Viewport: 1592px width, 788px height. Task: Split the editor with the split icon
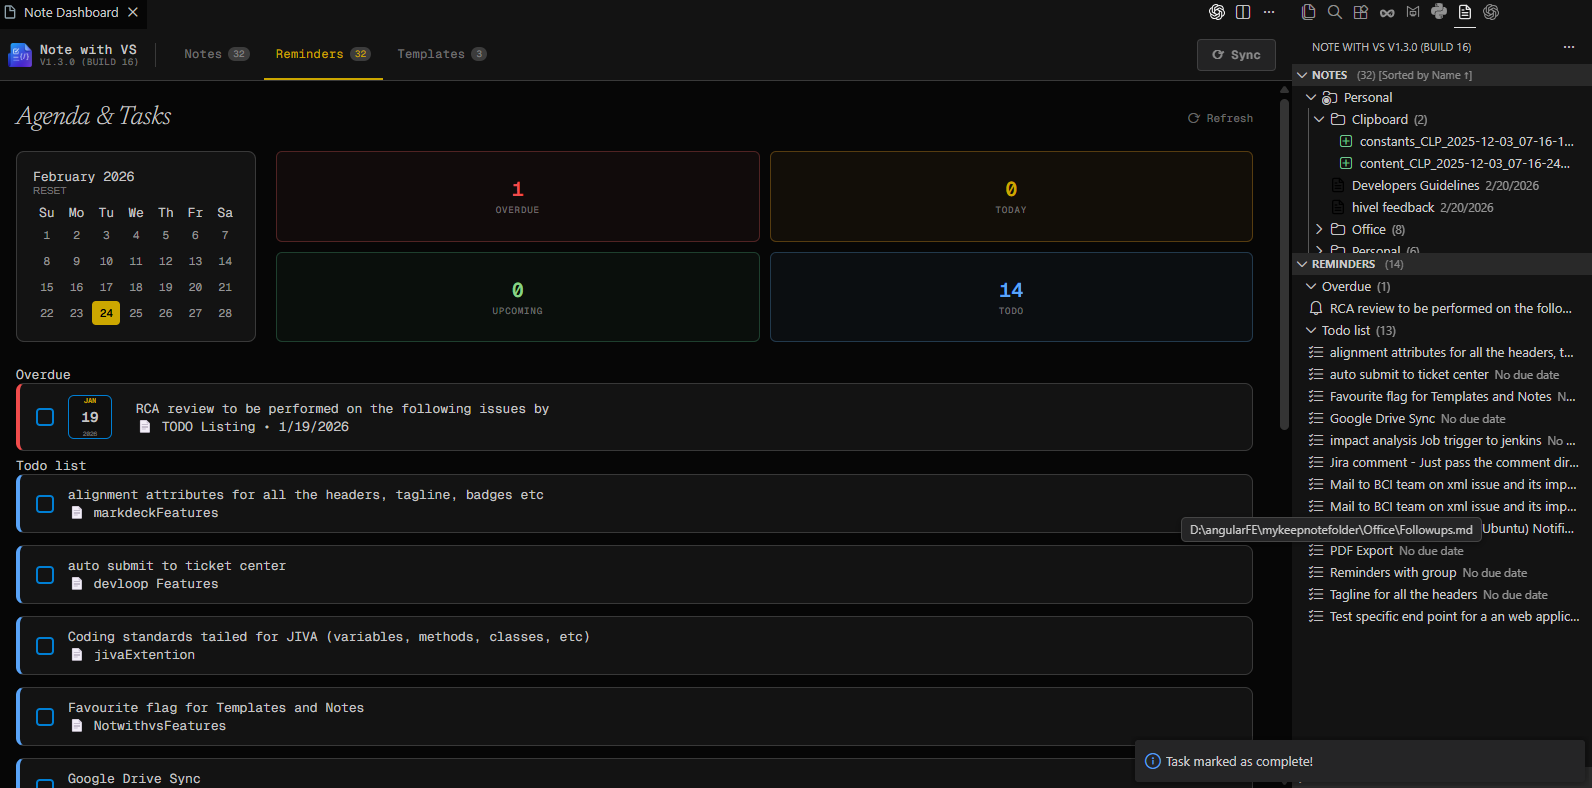pyautogui.click(x=1243, y=12)
